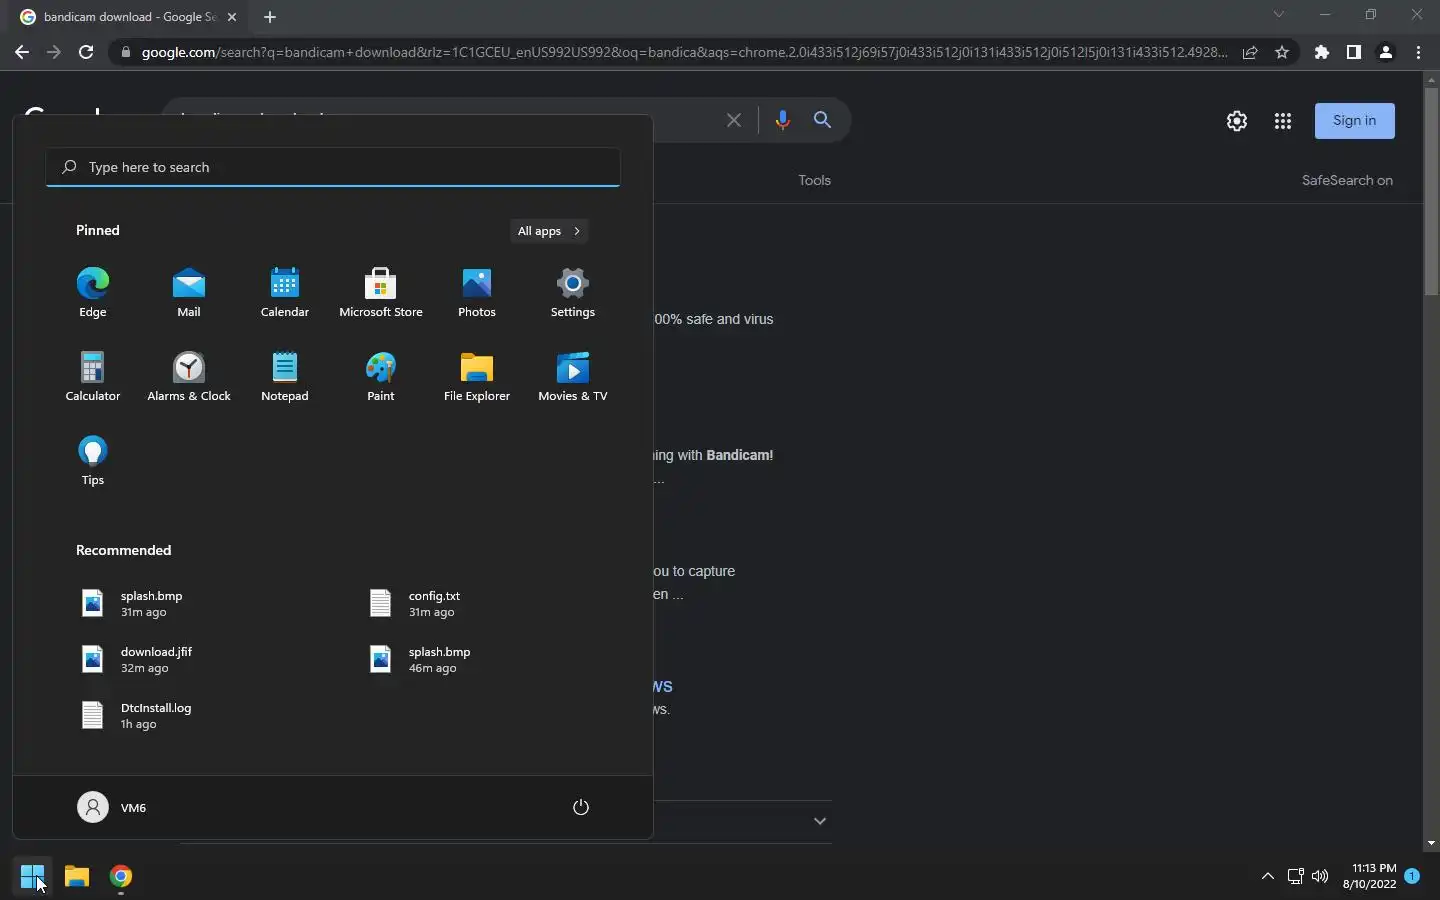Open the notification badge in taskbar

(1412, 876)
